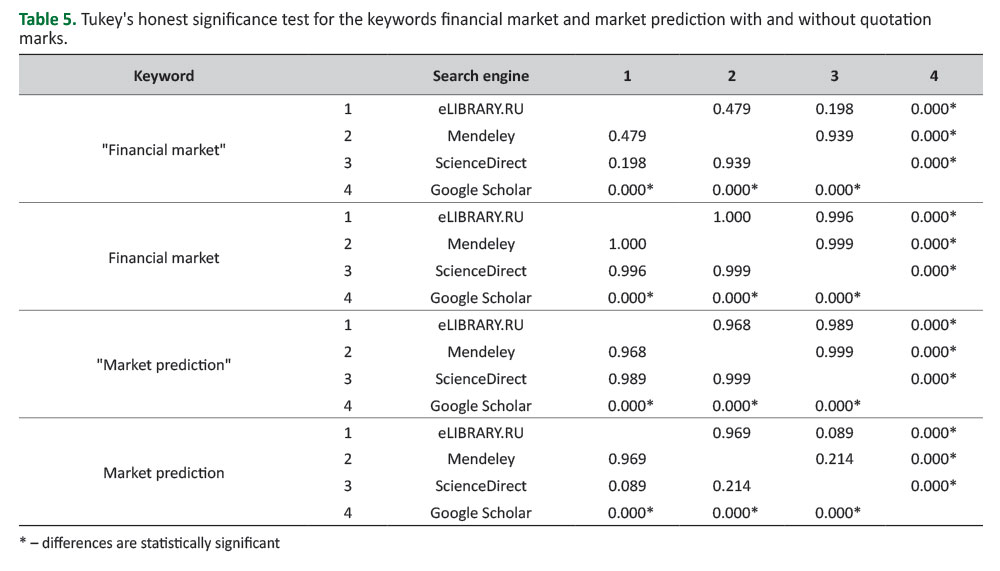
Task: Select 1.000 in the eLIBRARY.RU row
Action: coord(731,217)
